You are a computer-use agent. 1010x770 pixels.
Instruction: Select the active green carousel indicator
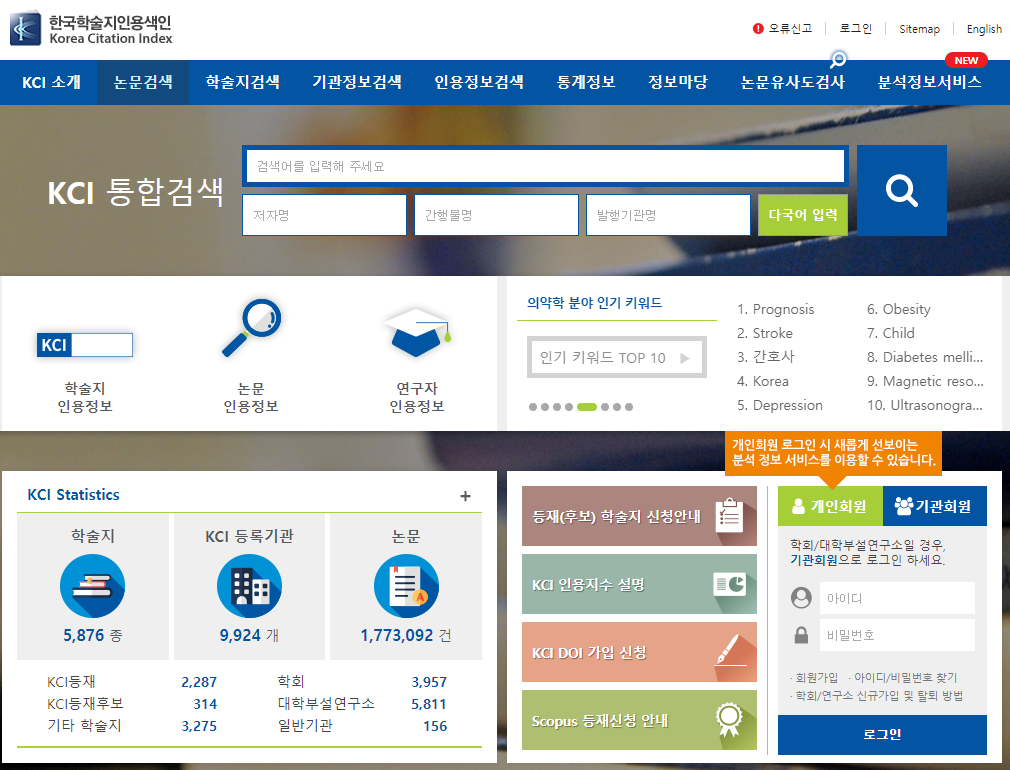point(587,407)
